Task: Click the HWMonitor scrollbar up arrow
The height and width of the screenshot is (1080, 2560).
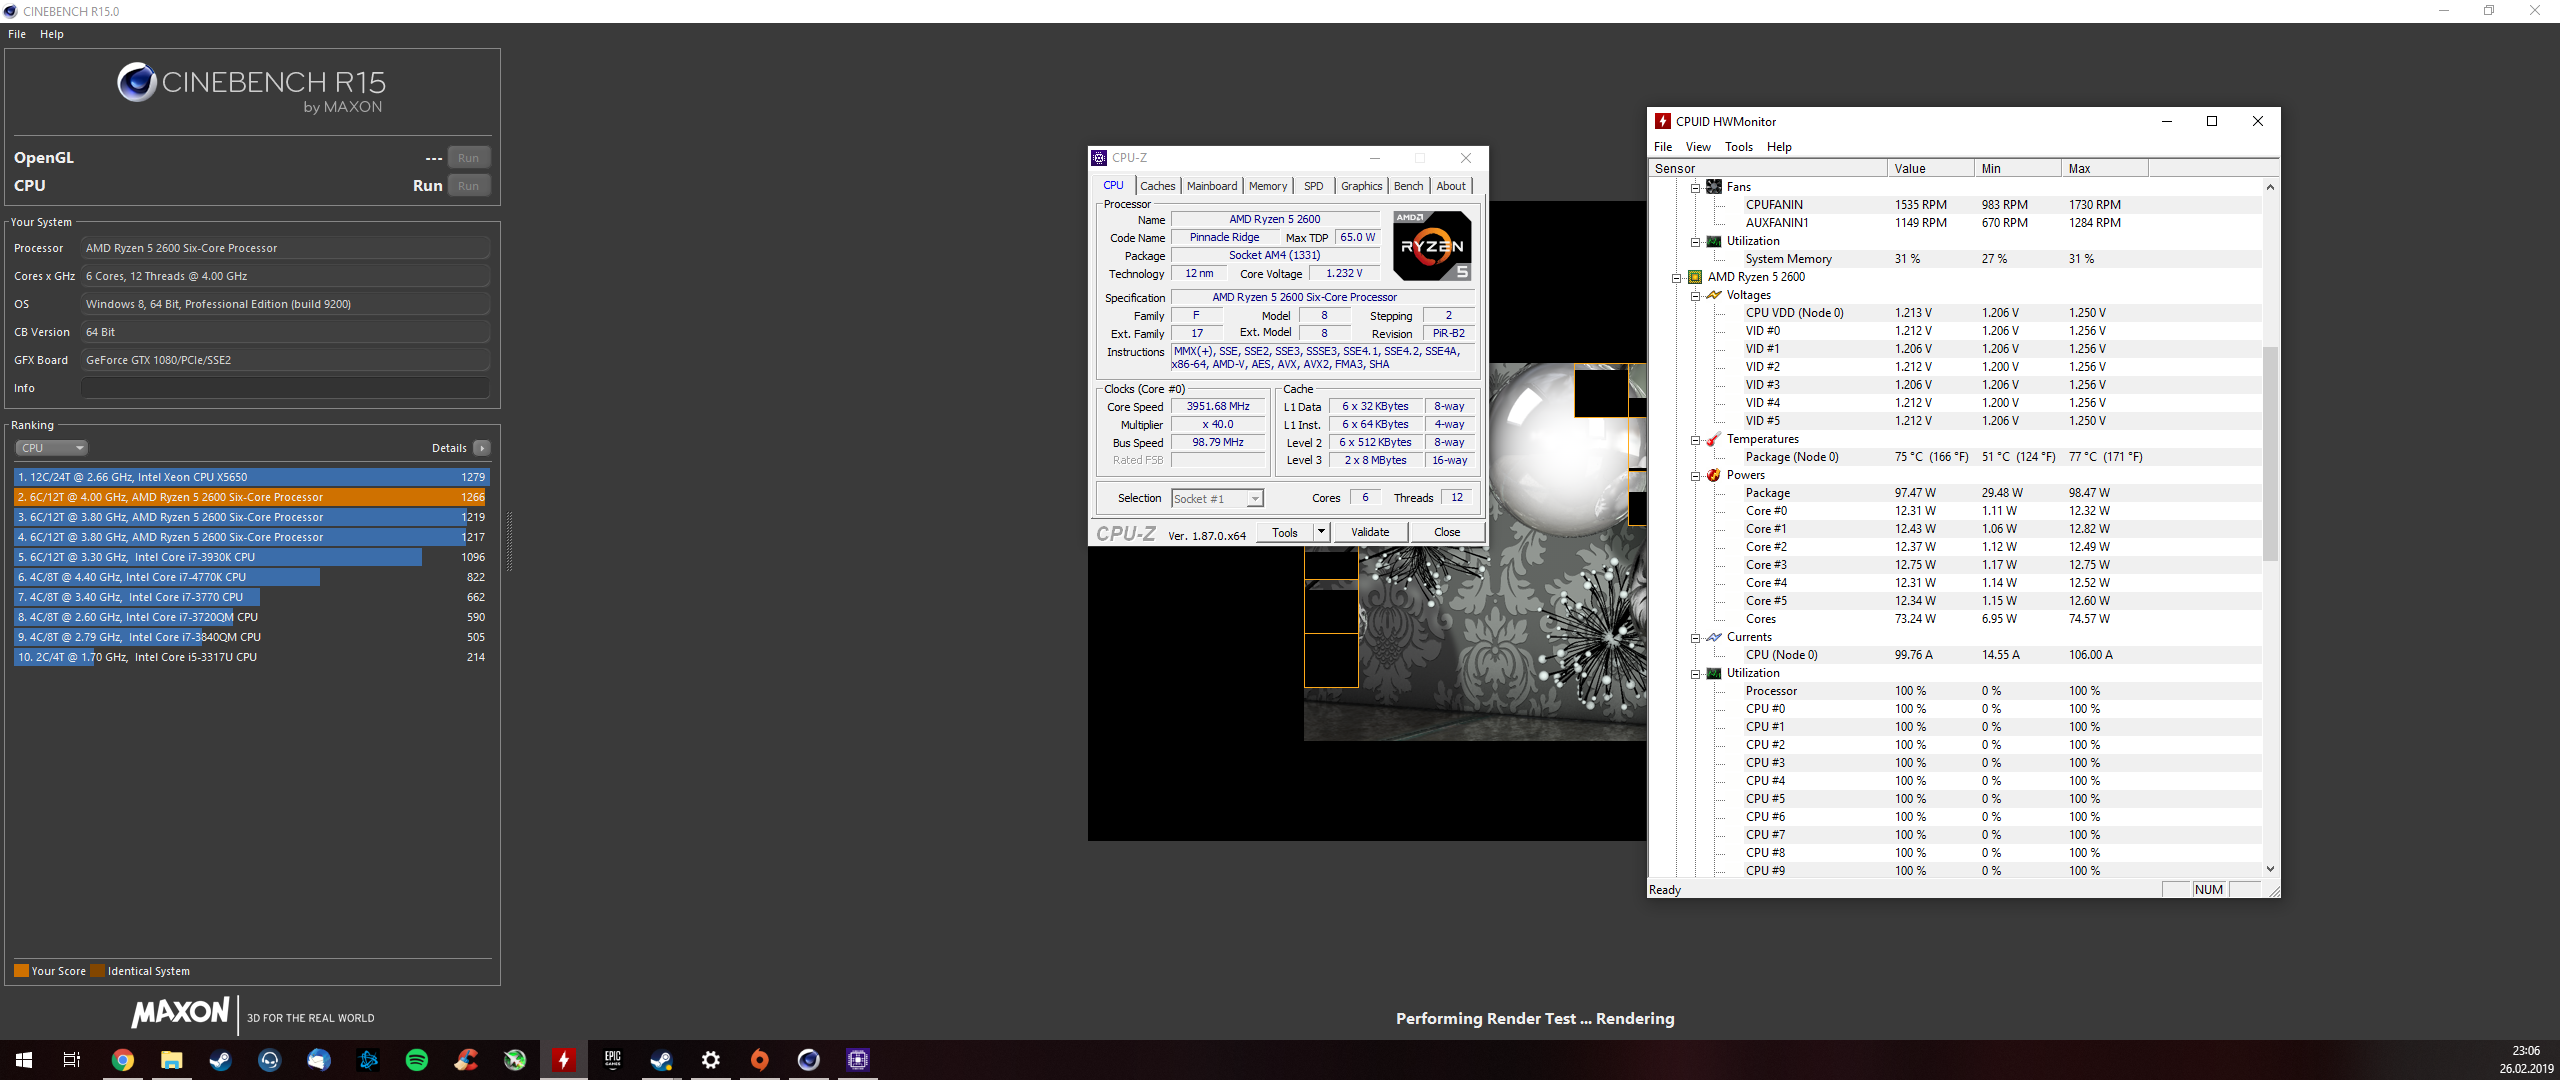Action: point(2270,187)
